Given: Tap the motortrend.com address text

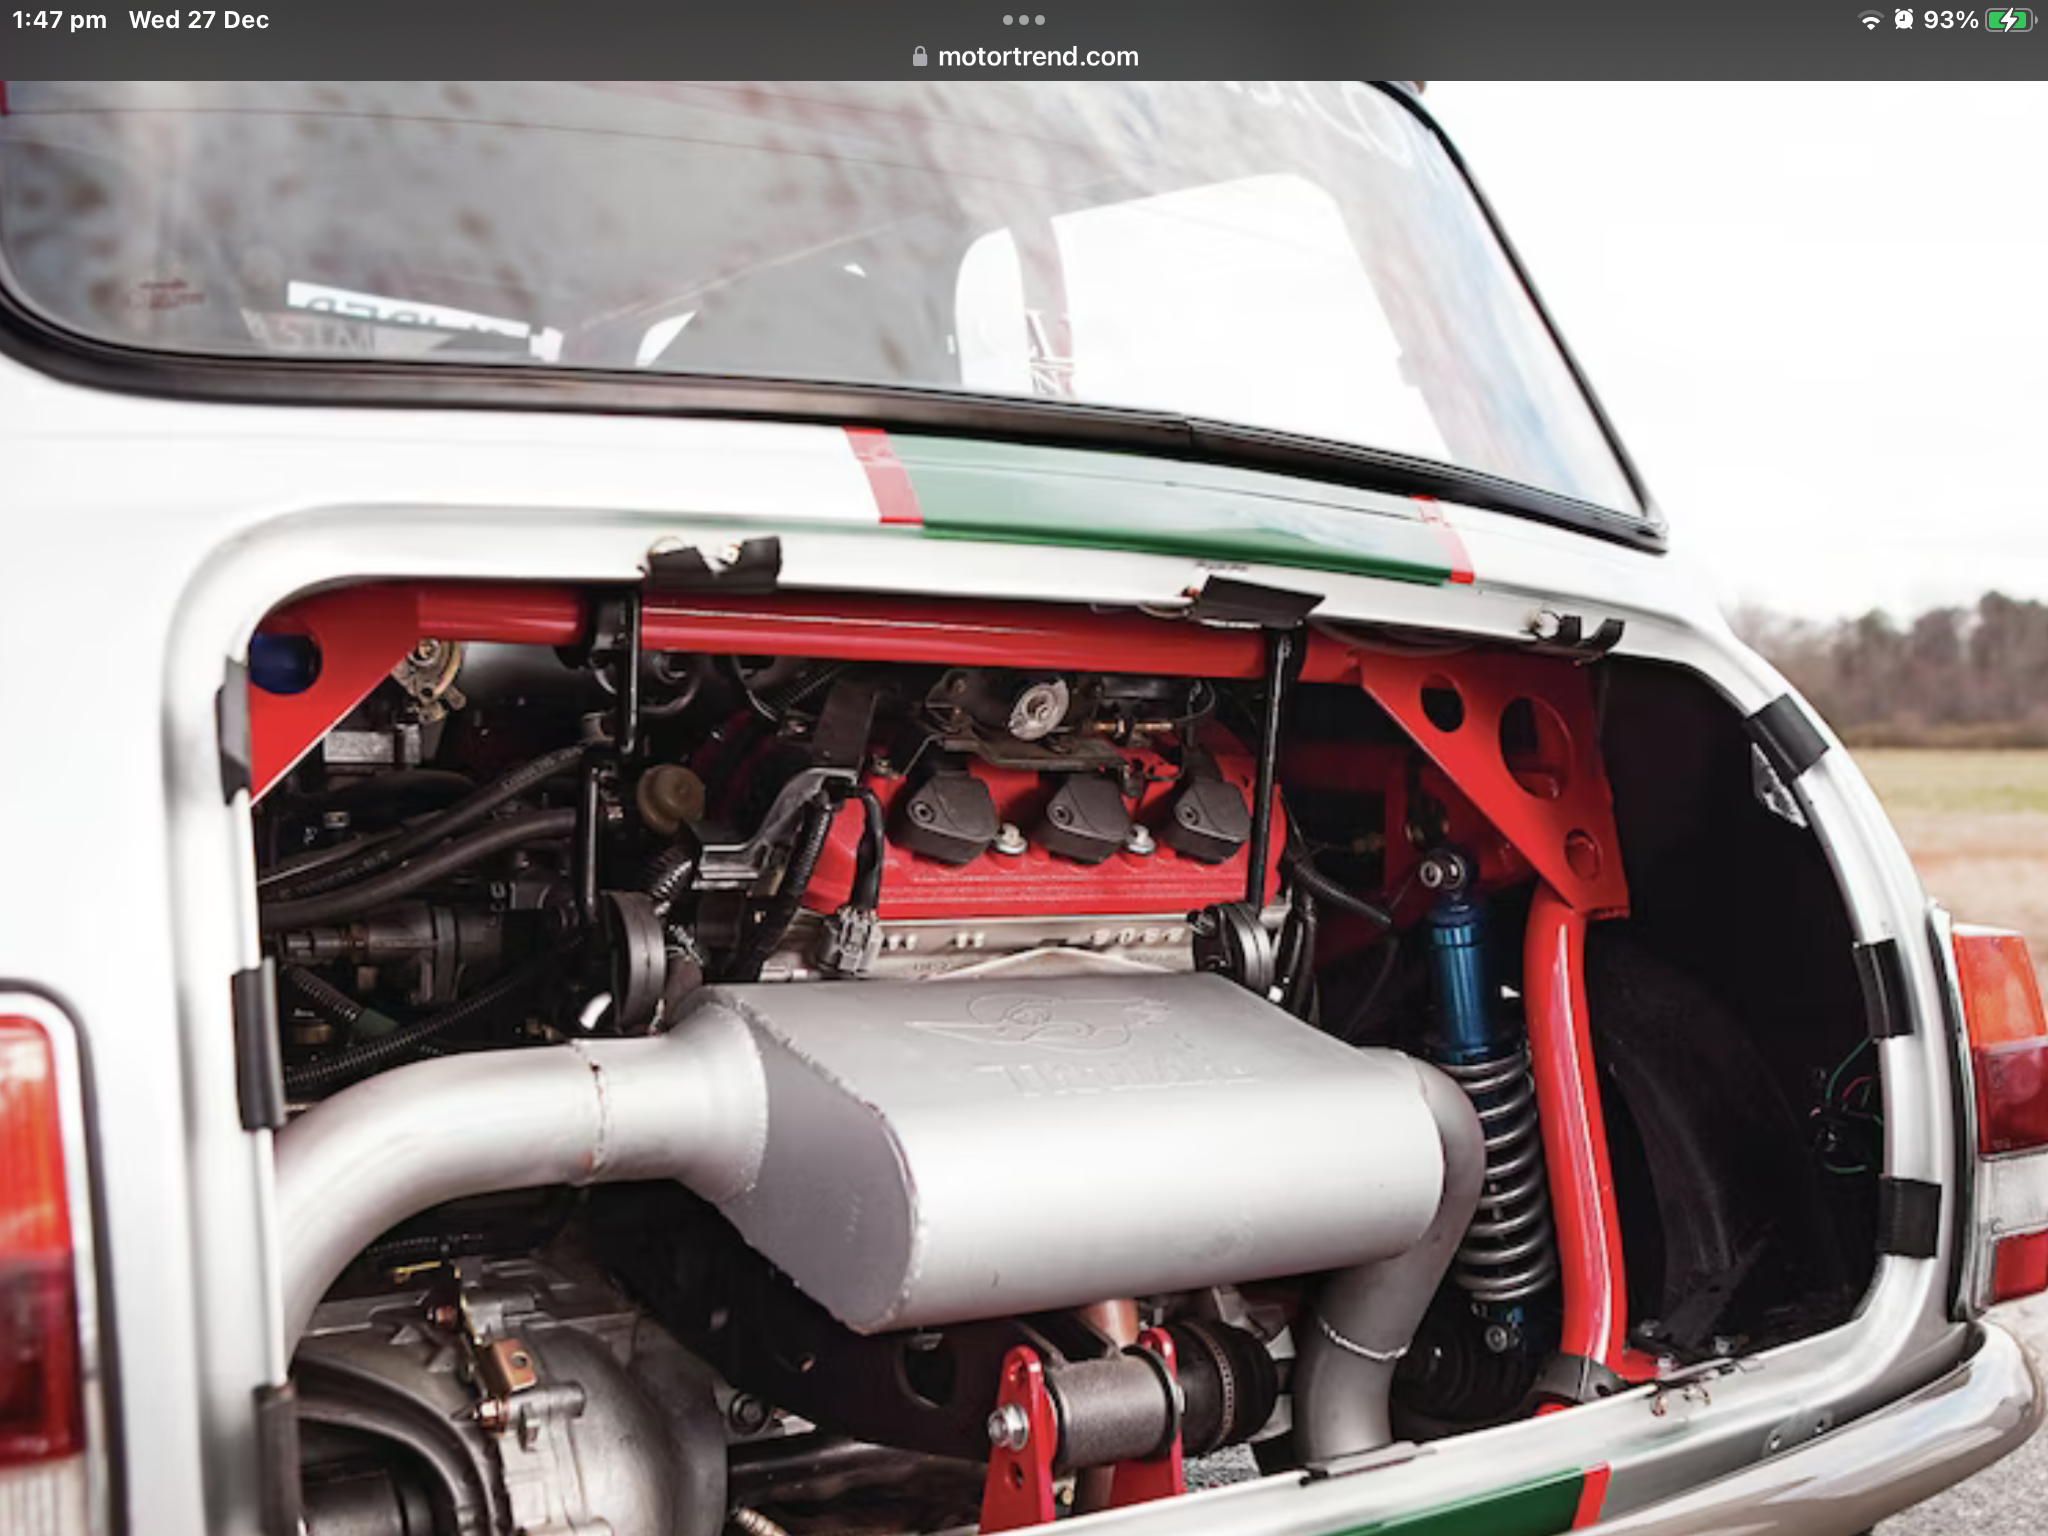Looking at the screenshot, I should pos(1038,57).
